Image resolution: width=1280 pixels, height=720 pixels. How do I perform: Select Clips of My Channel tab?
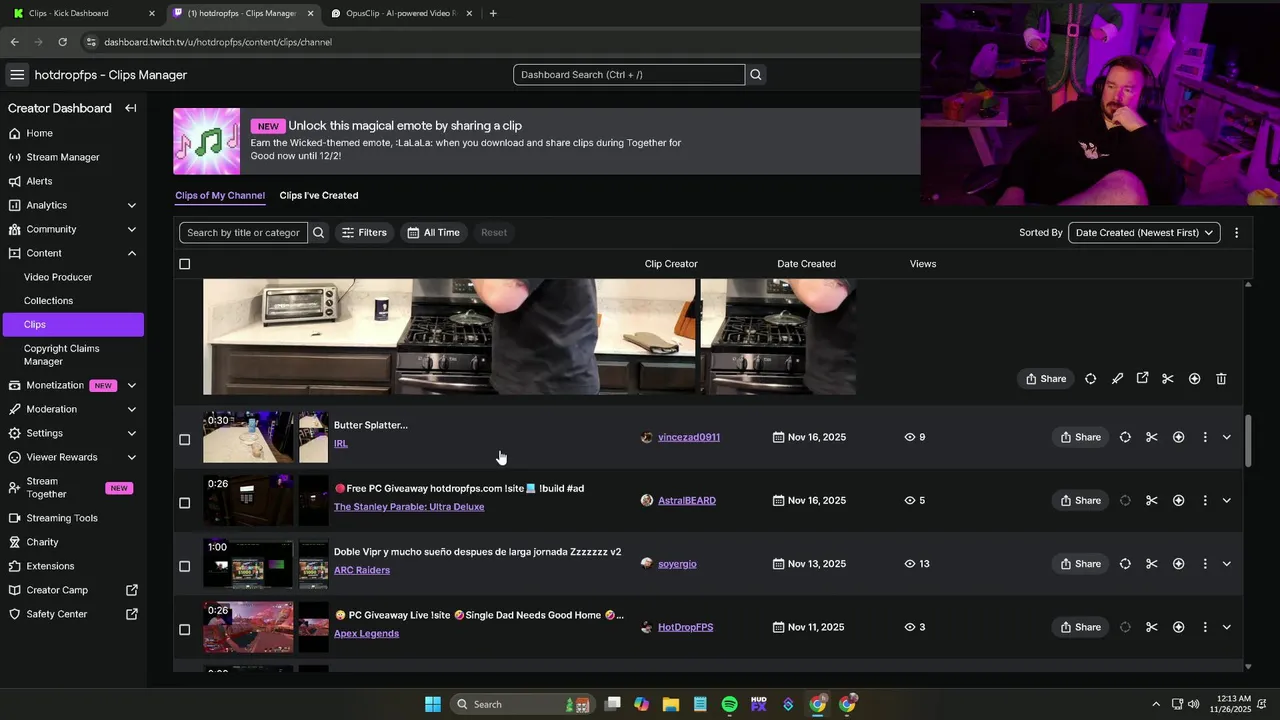tap(220, 195)
